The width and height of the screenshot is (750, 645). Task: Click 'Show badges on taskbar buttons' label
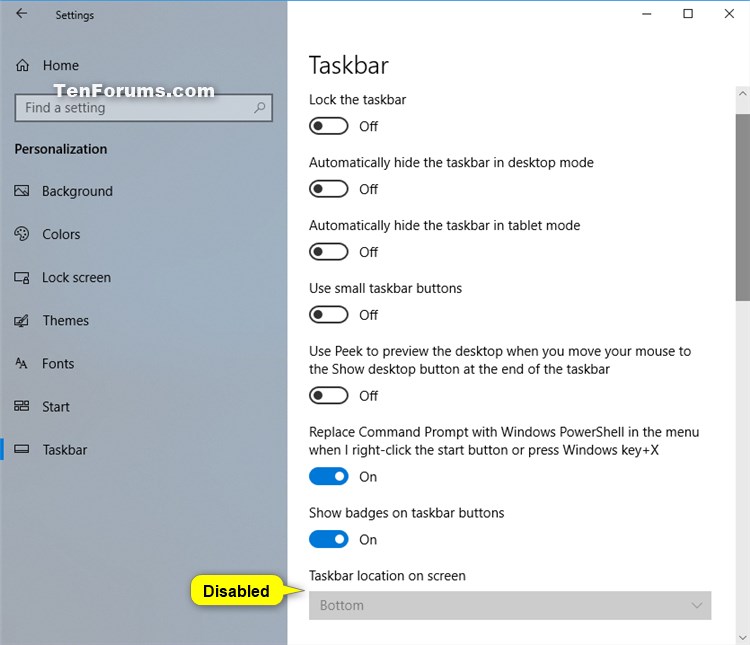click(x=407, y=513)
